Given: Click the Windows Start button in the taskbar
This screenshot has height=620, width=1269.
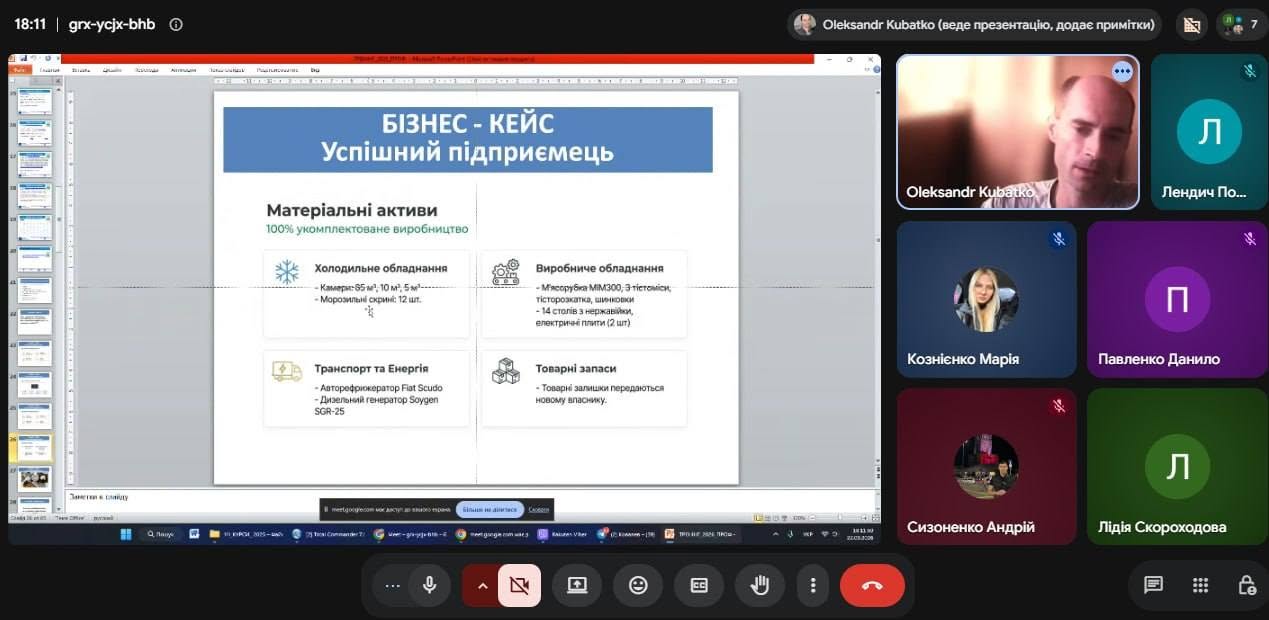Looking at the screenshot, I should pos(126,534).
